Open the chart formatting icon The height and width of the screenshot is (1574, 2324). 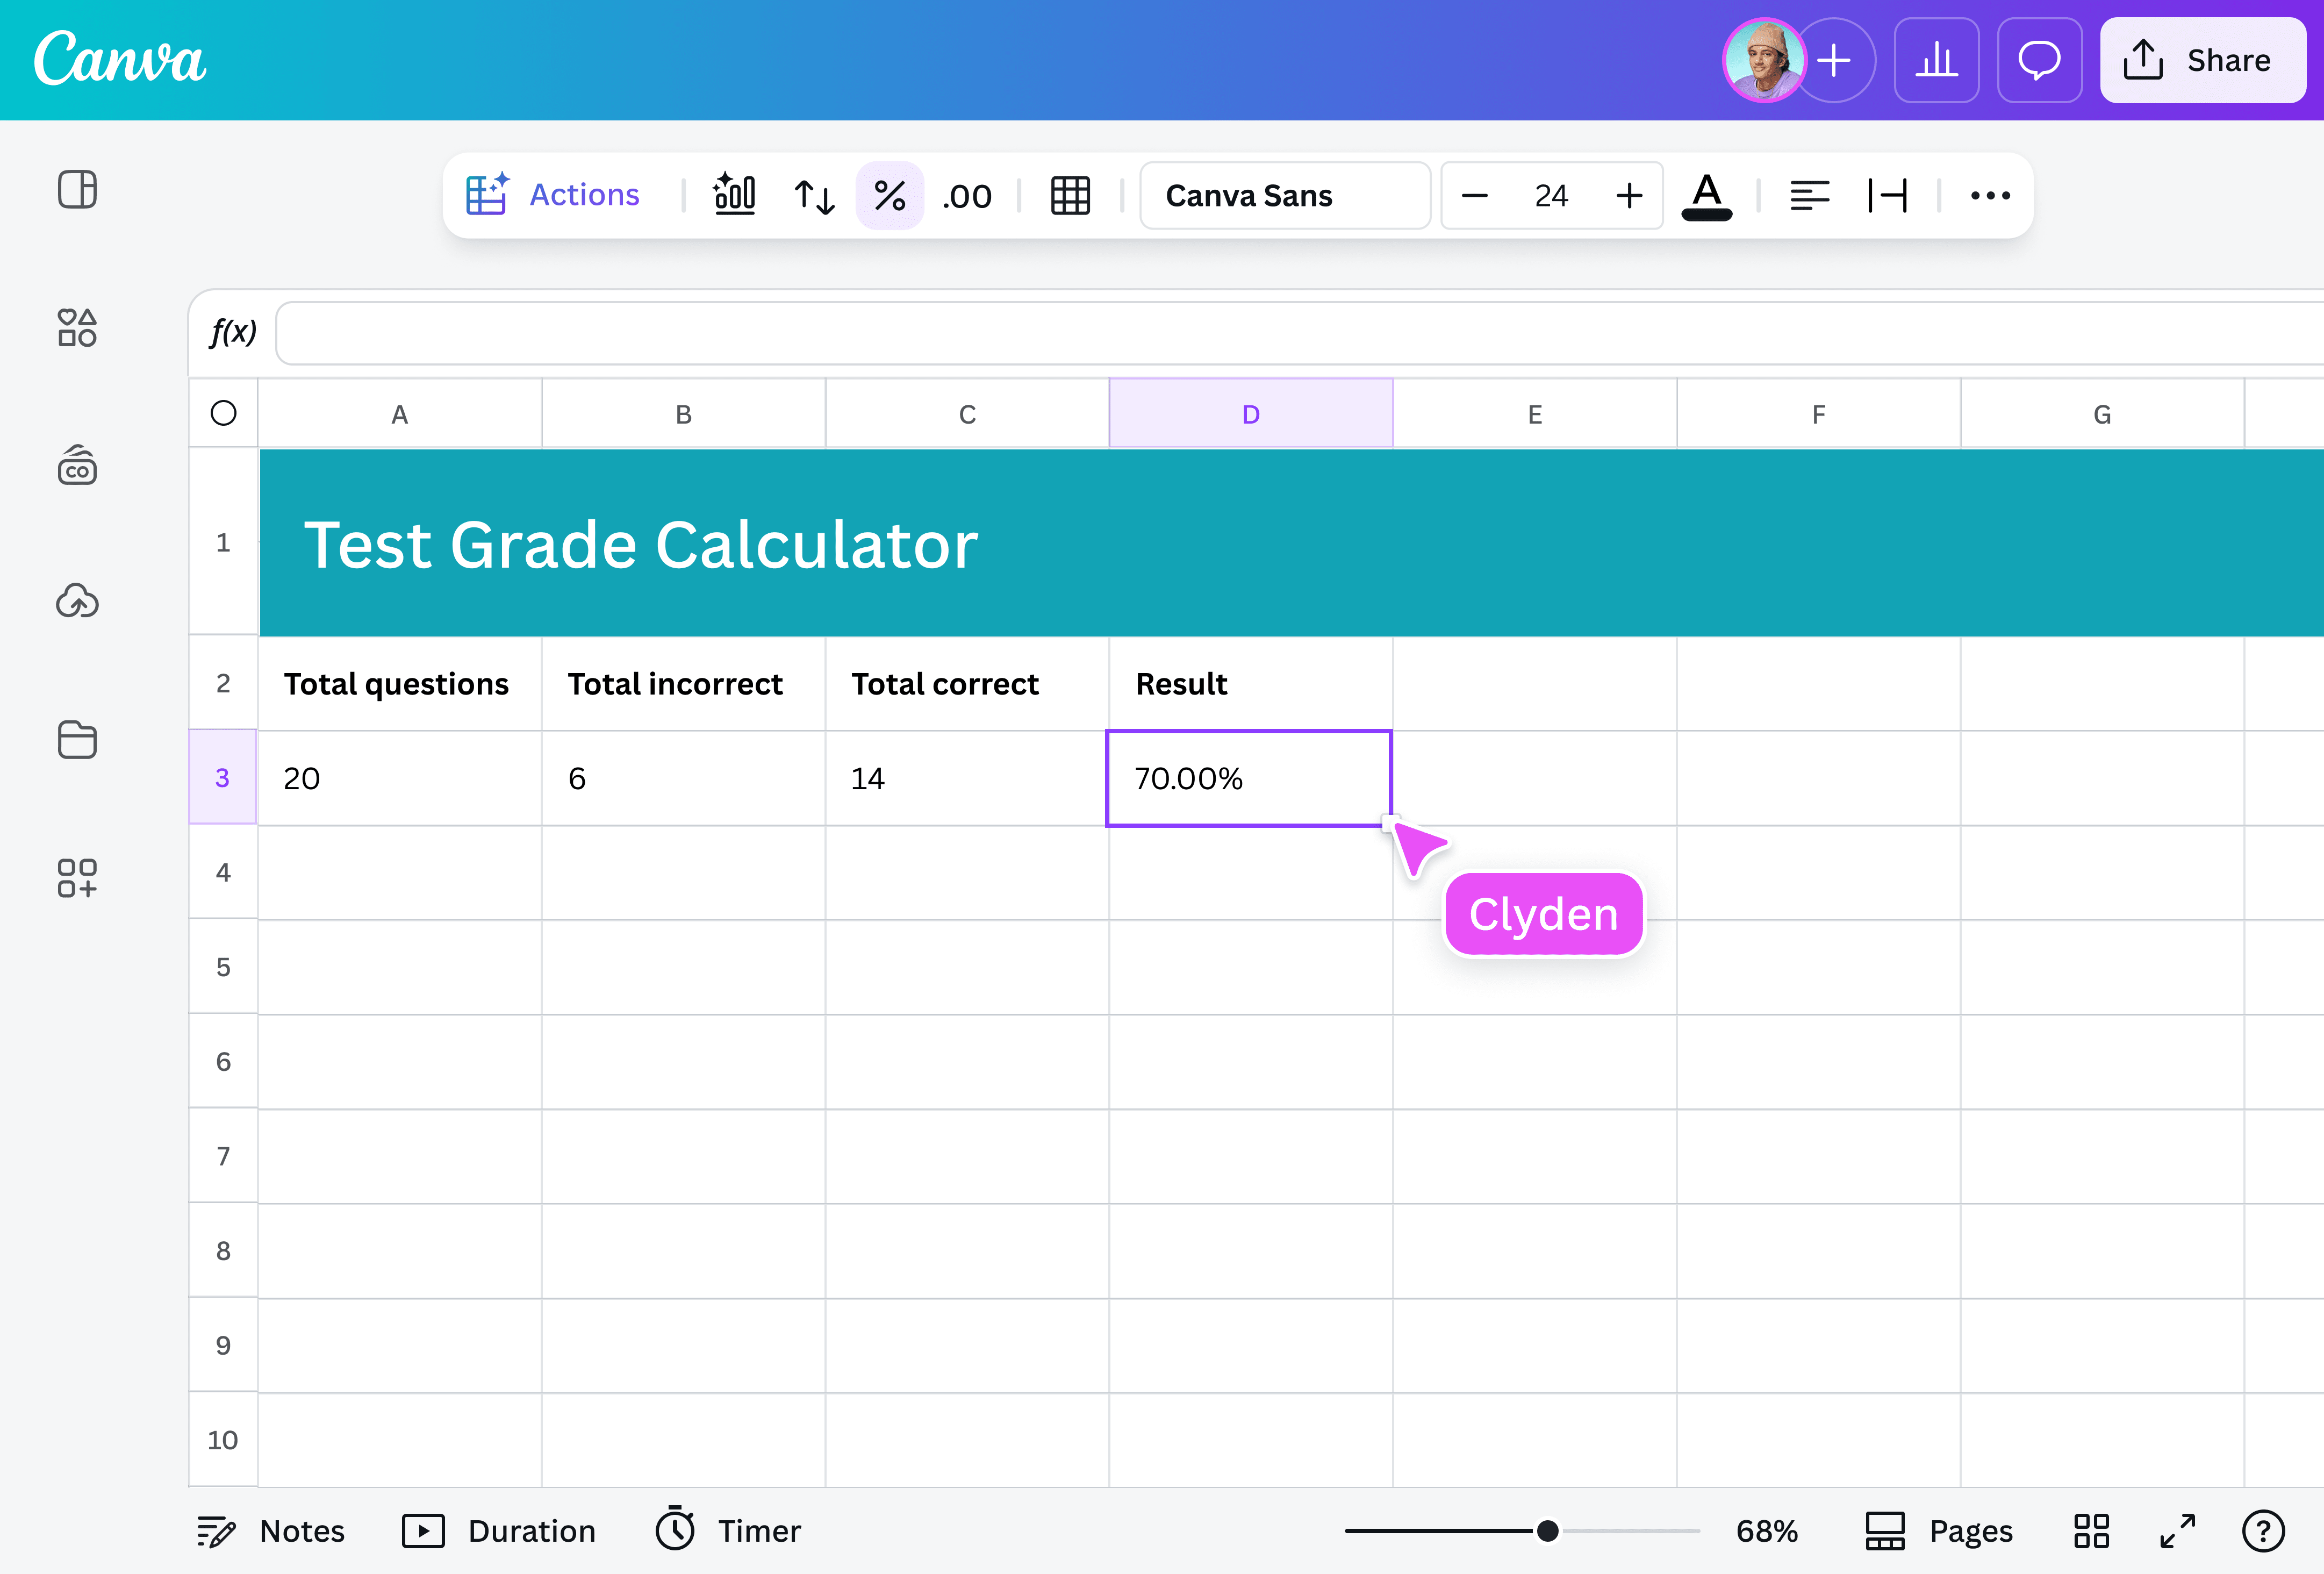[734, 195]
